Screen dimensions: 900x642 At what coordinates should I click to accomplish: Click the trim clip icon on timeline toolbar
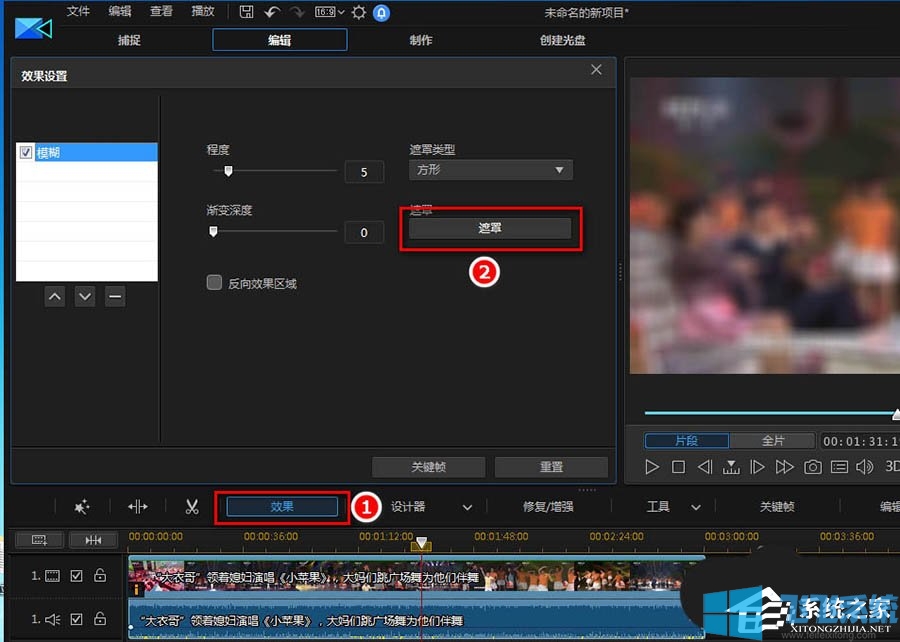click(x=137, y=506)
